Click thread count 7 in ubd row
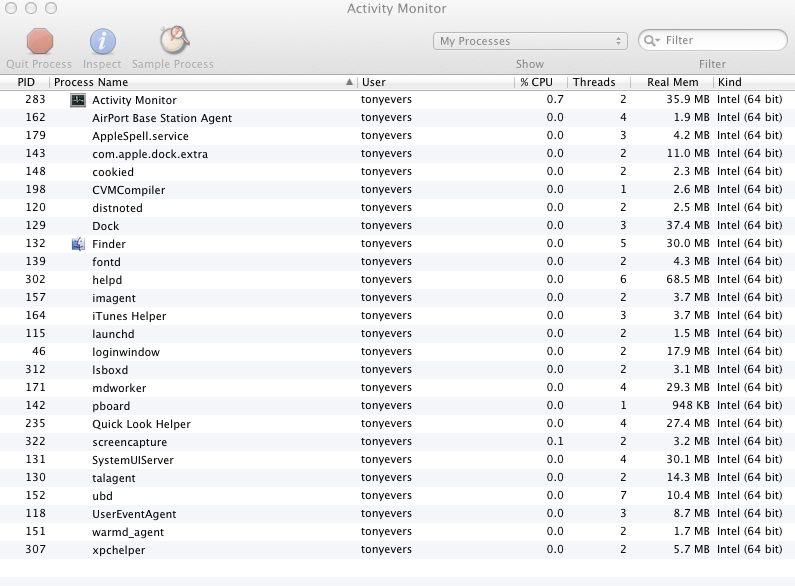The image size is (795, 586). pyautogui.click(x=623, y=495)
